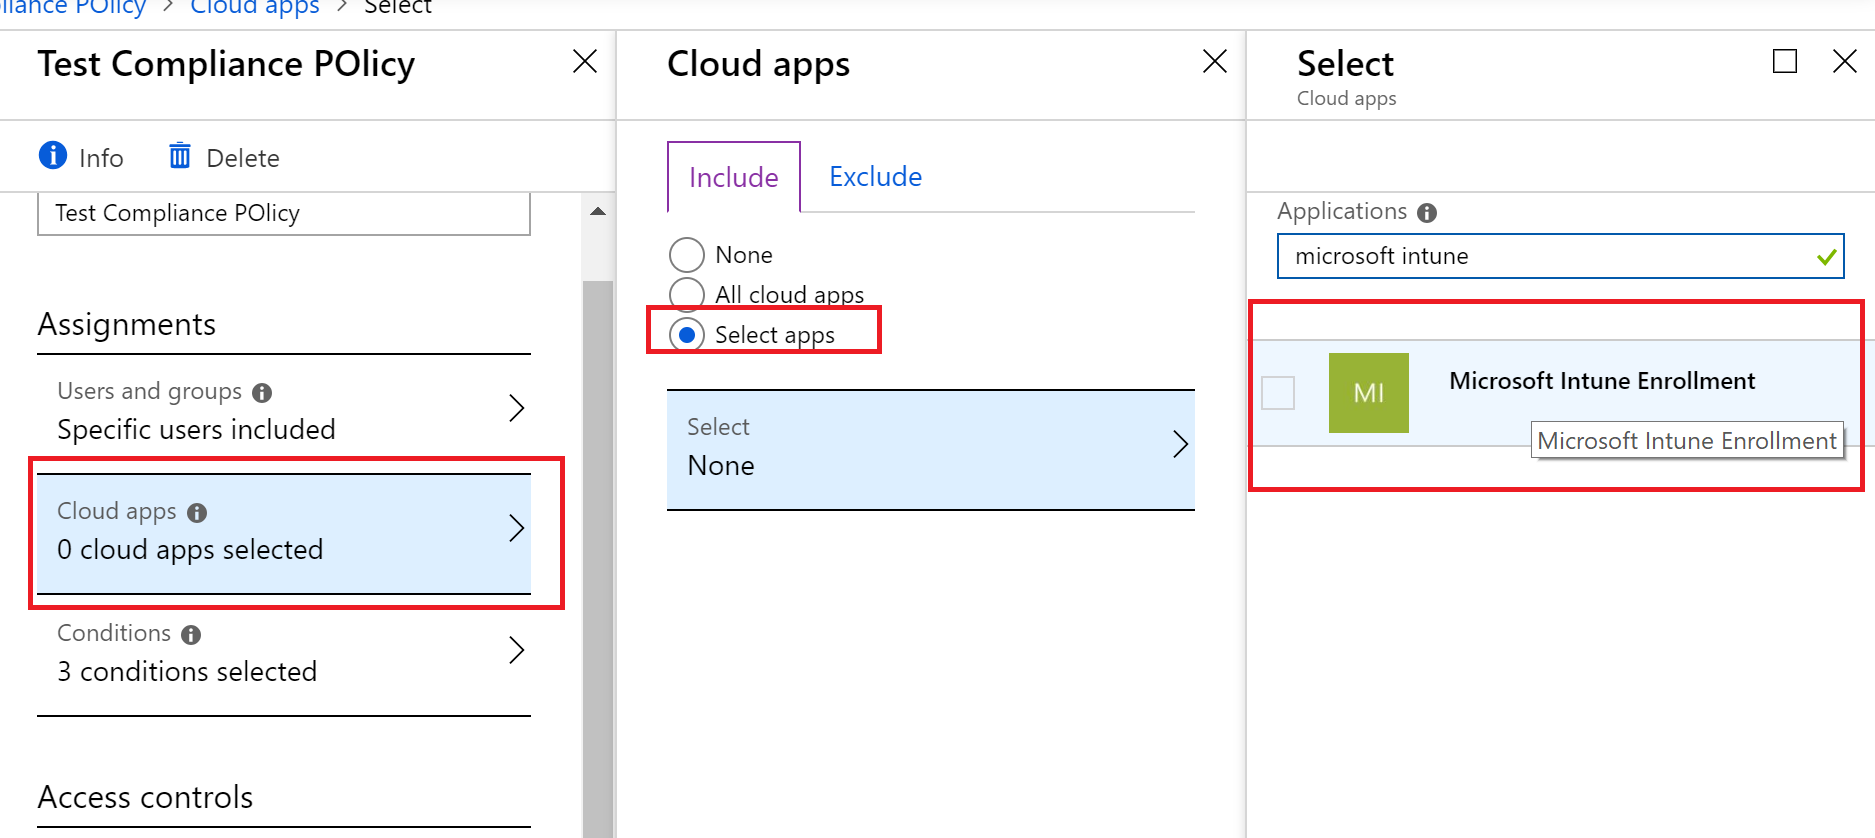The image size is (1875, 838).
Task: Close the Cloud apps blade
Action: point(1214,62)
